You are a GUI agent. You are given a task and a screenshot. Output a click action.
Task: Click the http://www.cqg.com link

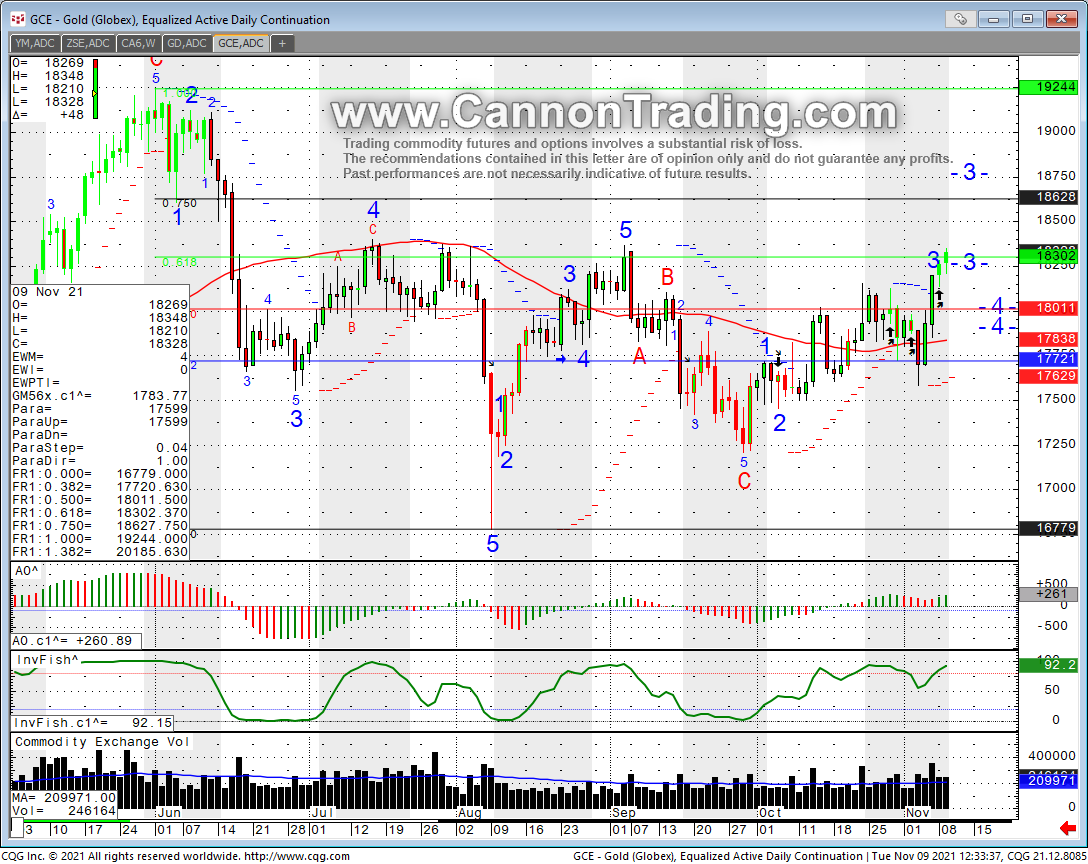(297, 856)
